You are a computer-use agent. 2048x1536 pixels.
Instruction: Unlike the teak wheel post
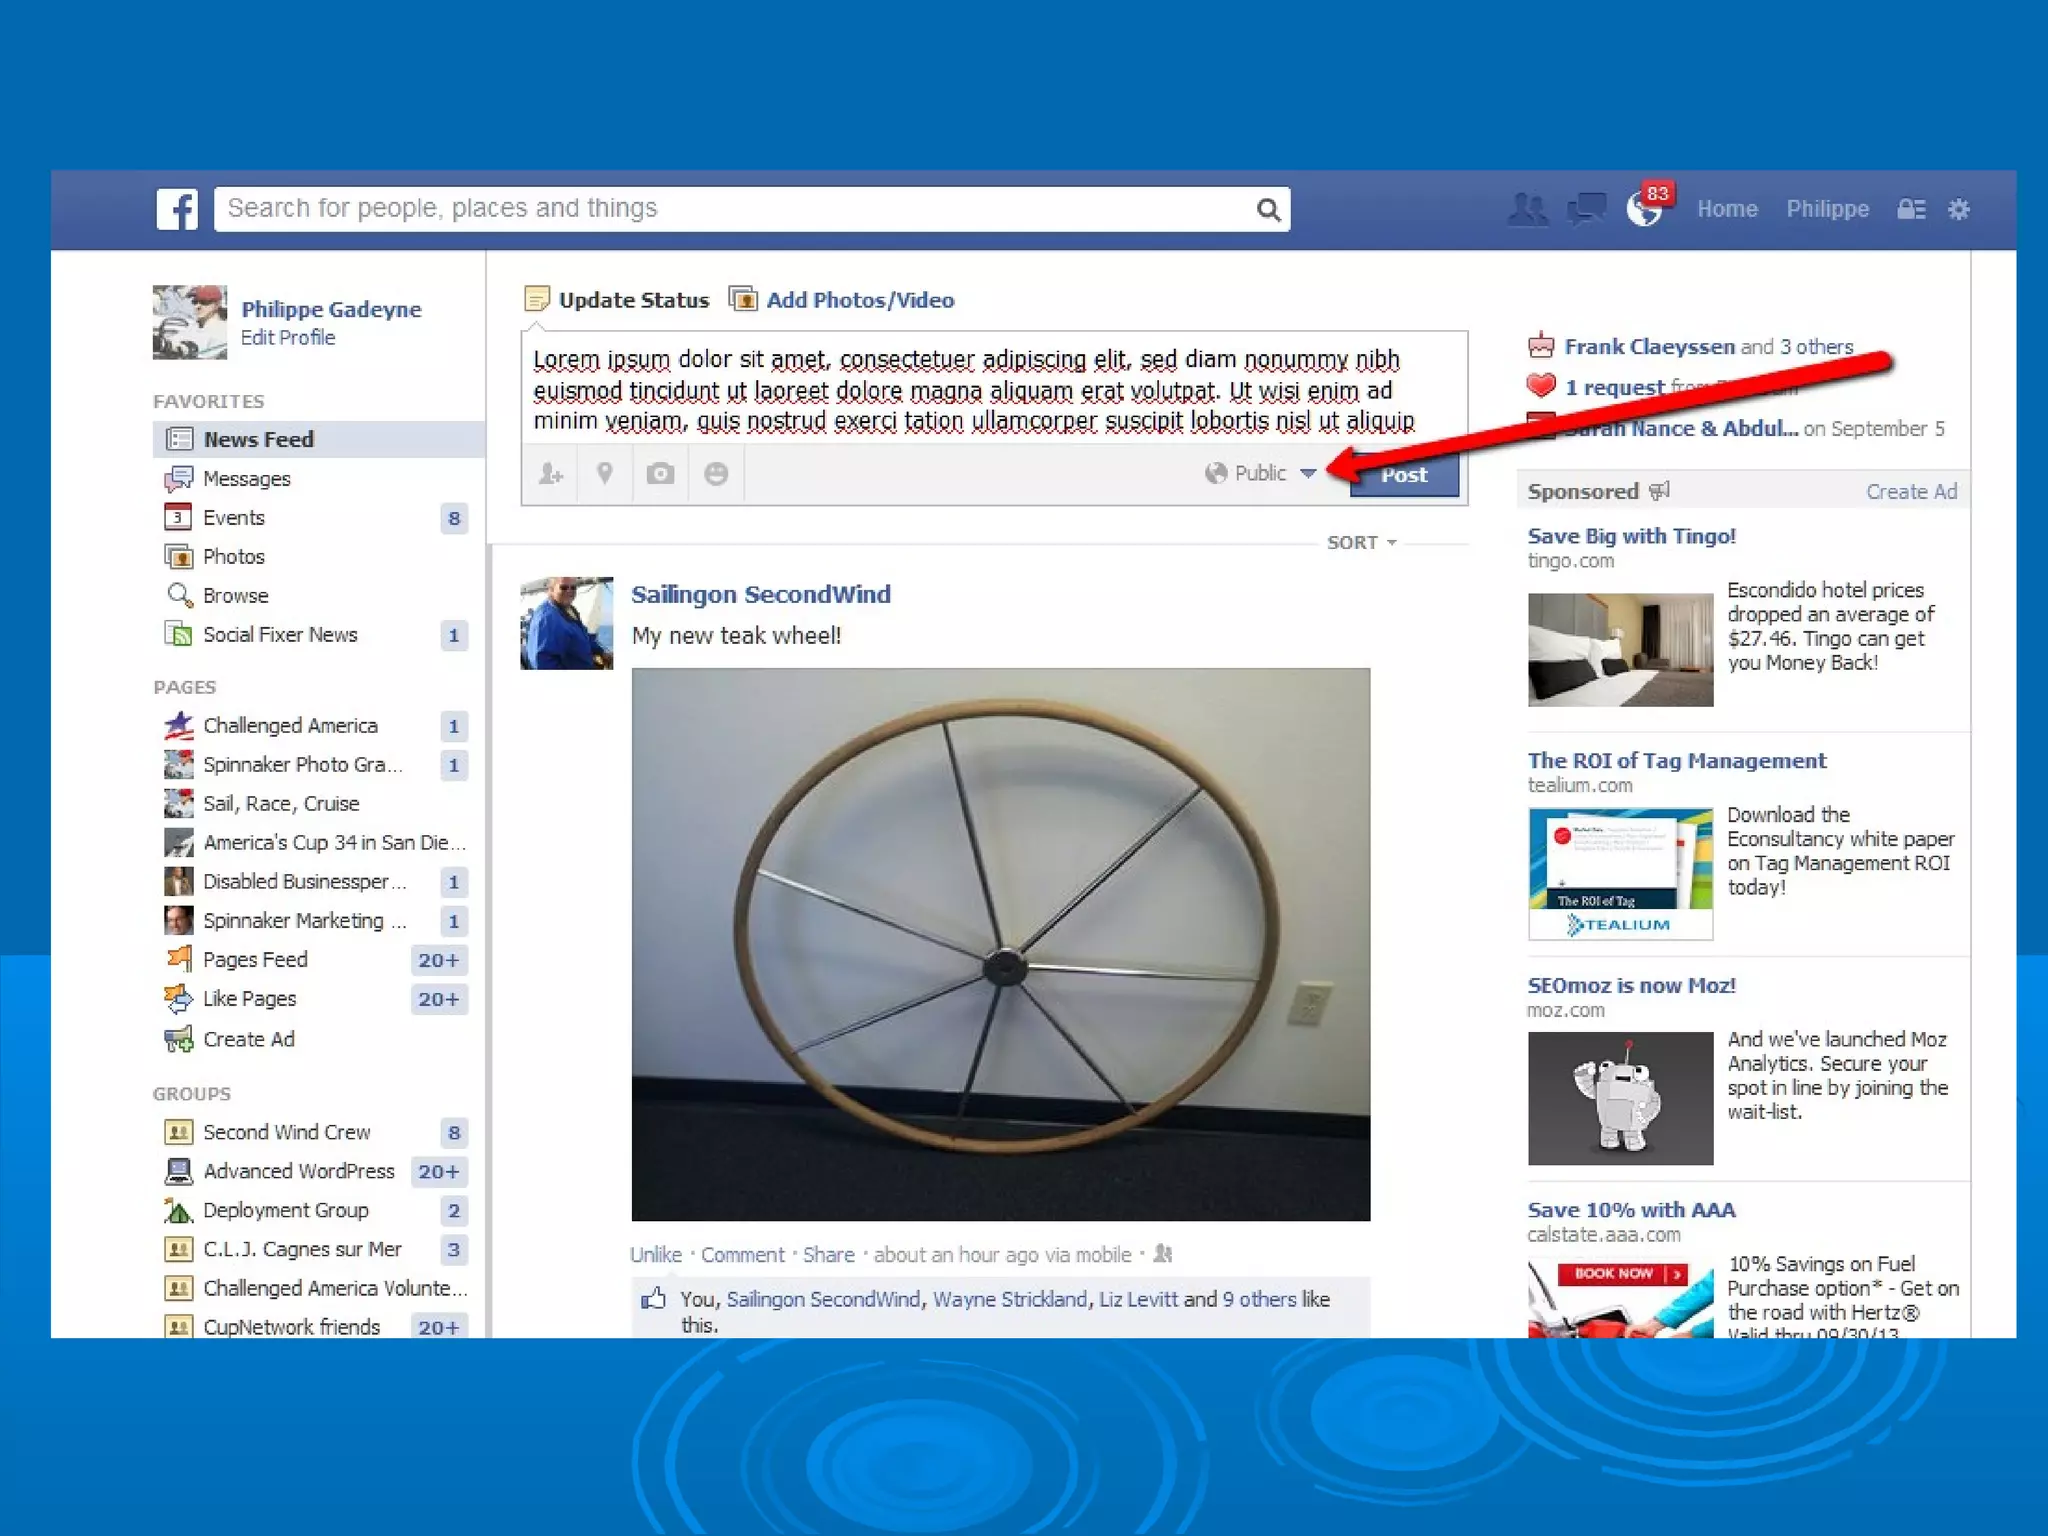(x=655, y=1255)
